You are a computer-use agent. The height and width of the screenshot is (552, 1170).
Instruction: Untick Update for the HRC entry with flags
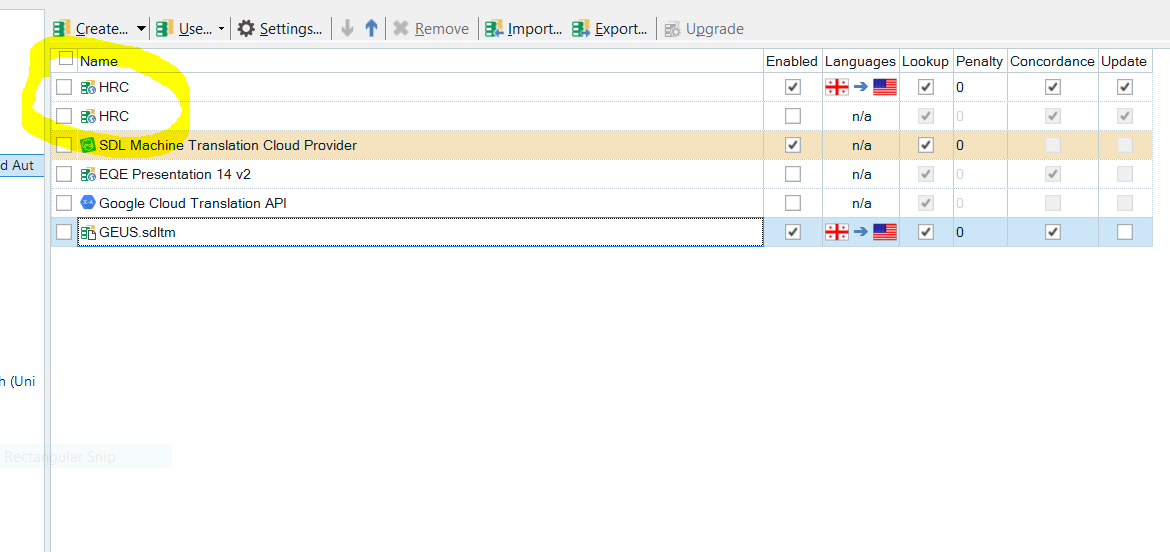click(x=1124, y=87)
